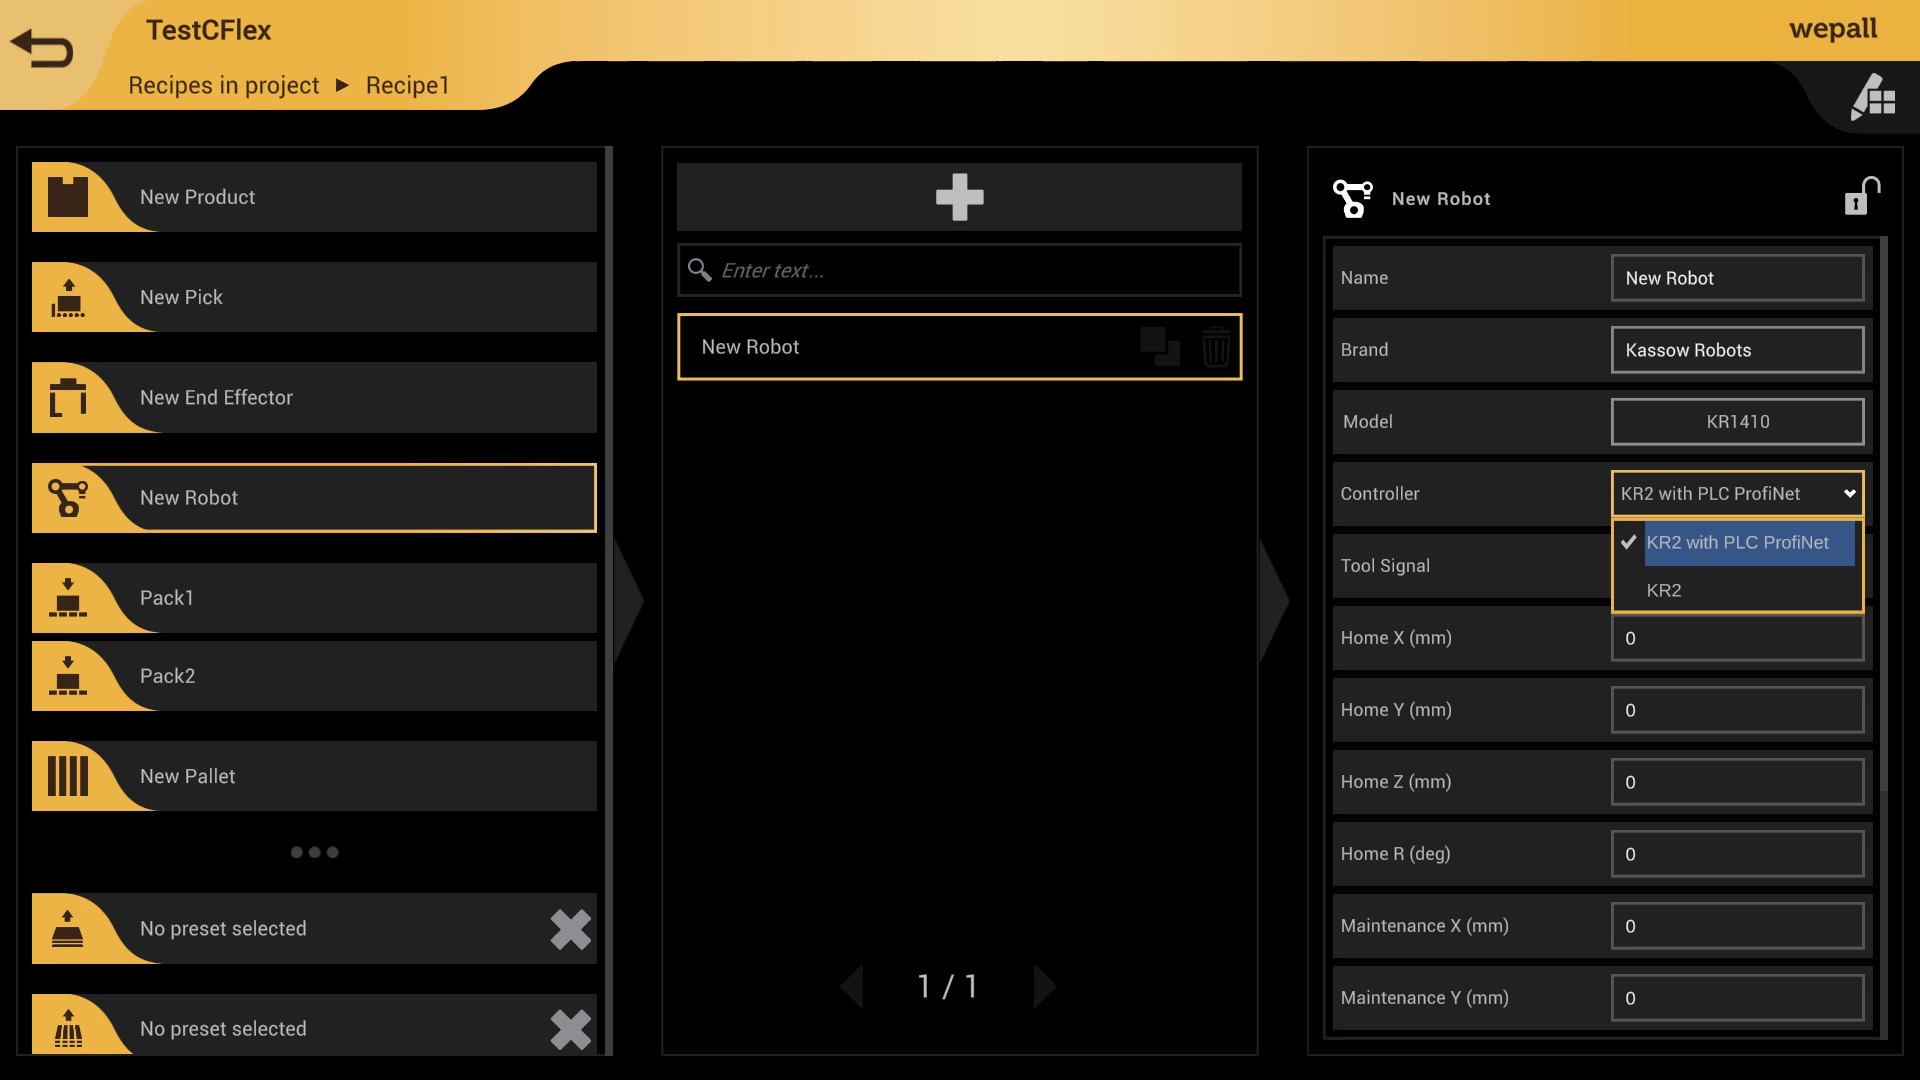
Task: Click the plus icon to add robot
Action: [959, 197]
